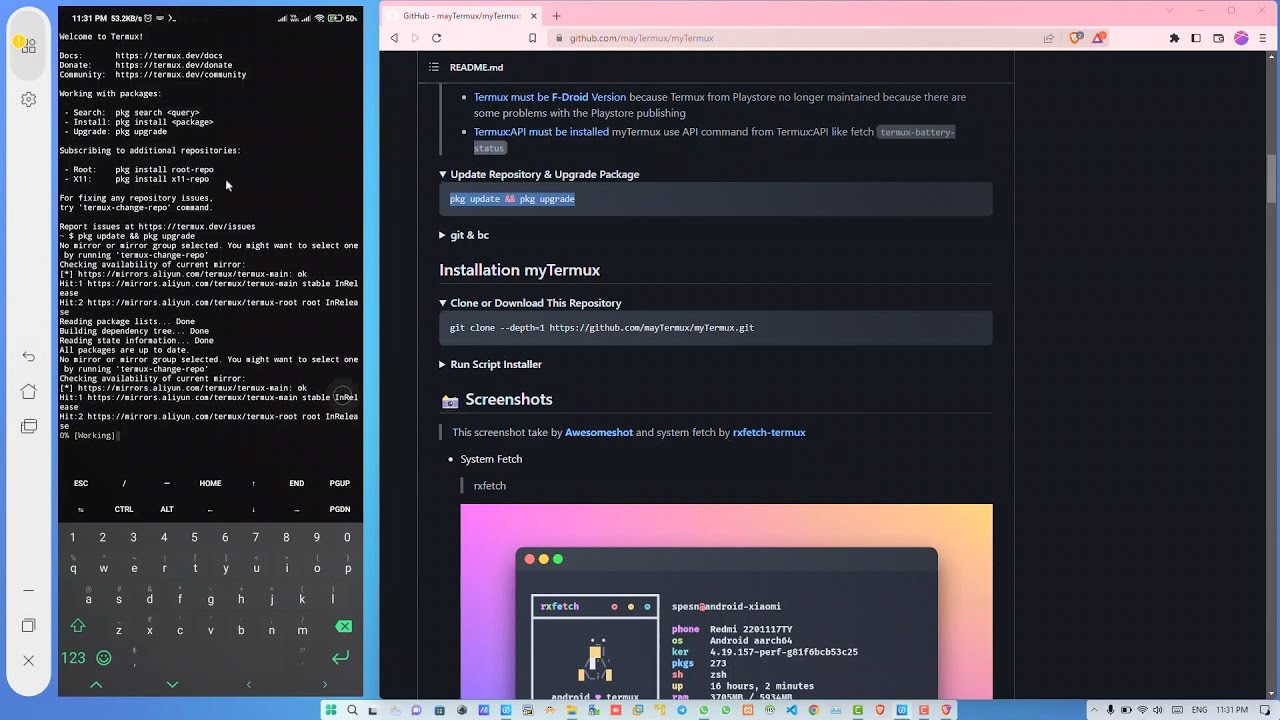Open the settings gear in the phone mirror sidebar

(x=28, y=98)
